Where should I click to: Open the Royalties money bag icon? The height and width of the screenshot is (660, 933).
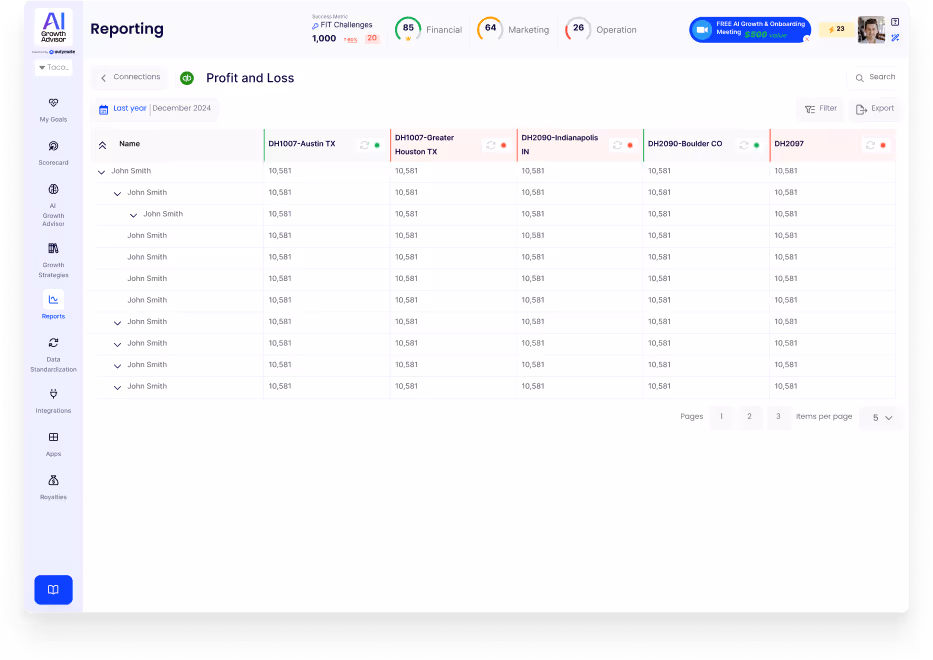tap(53, 480)
